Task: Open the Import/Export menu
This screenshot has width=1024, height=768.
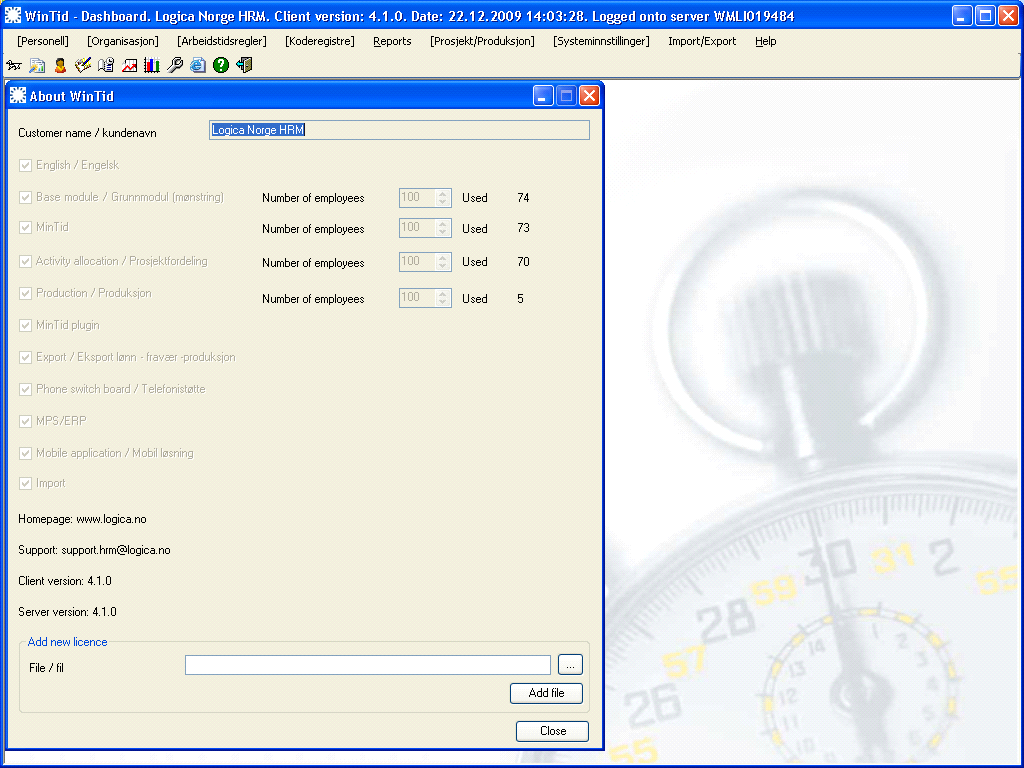Action: pyautogui.click(x=702, y=41)
